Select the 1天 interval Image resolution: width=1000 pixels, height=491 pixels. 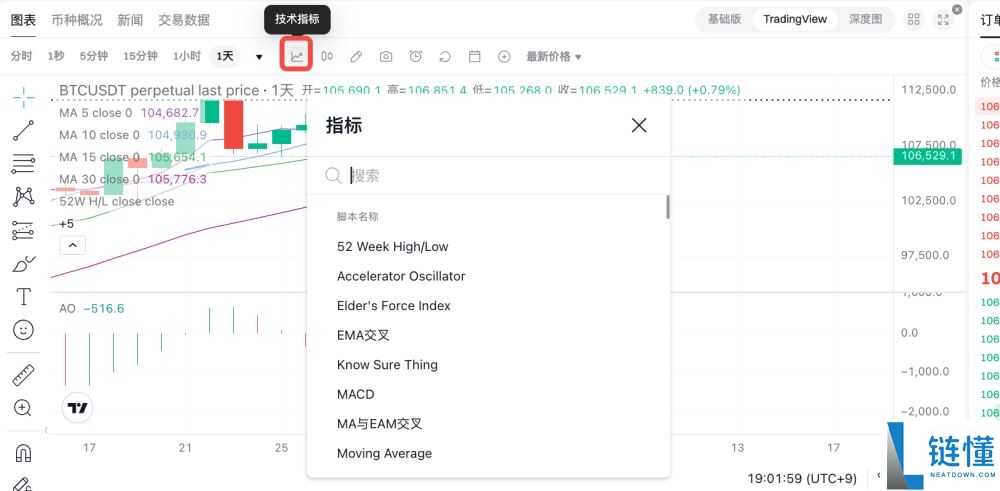(224, 56)
